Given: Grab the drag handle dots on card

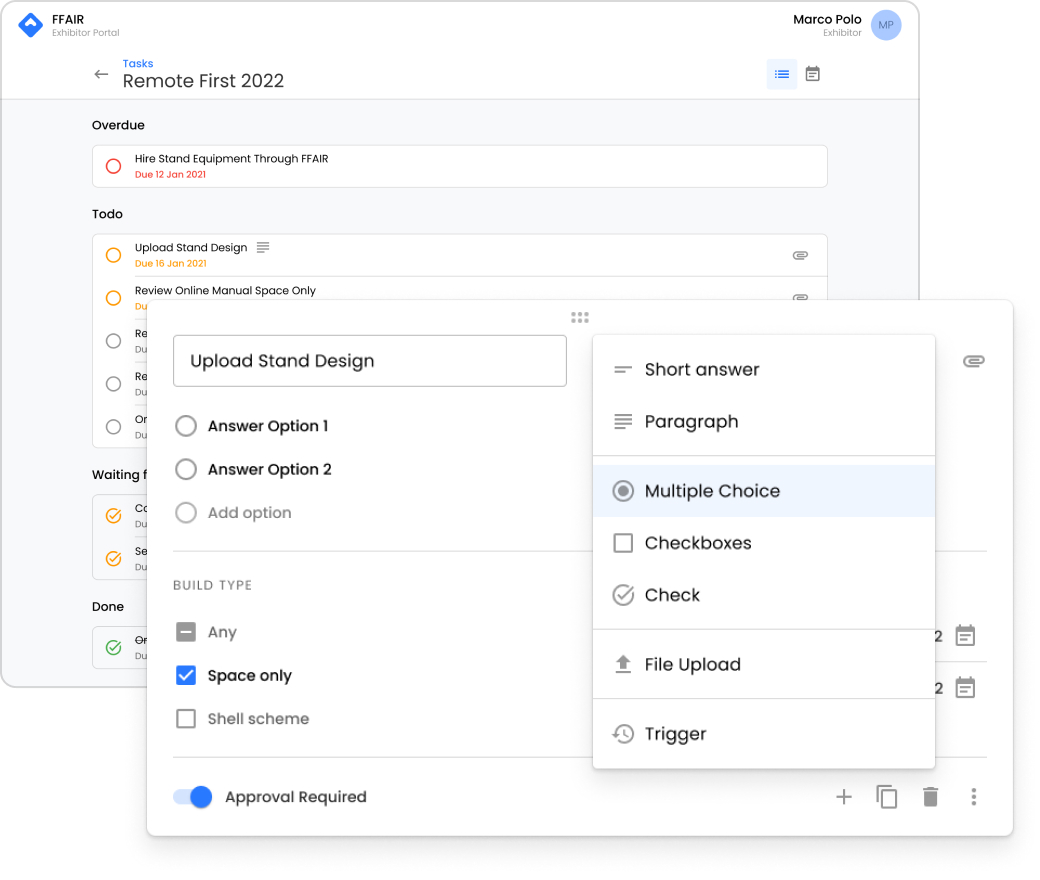Looking at the screenshot, I should point(580,318).
